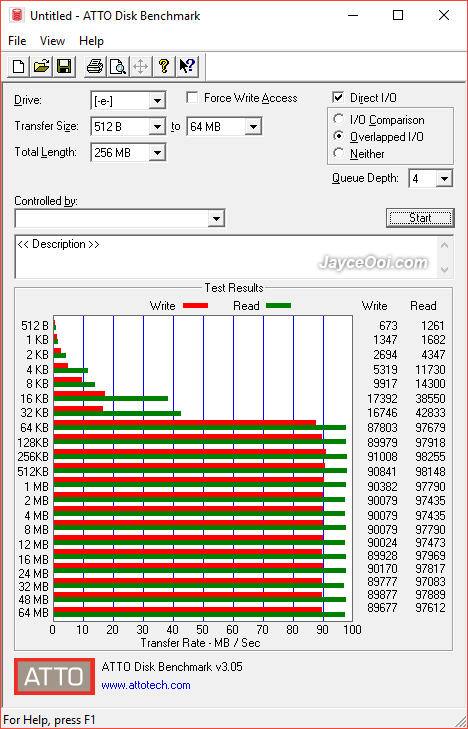Viewport: 468px width, 729px height.
Task: Print results using the printer icon
Action: point(95,66)
